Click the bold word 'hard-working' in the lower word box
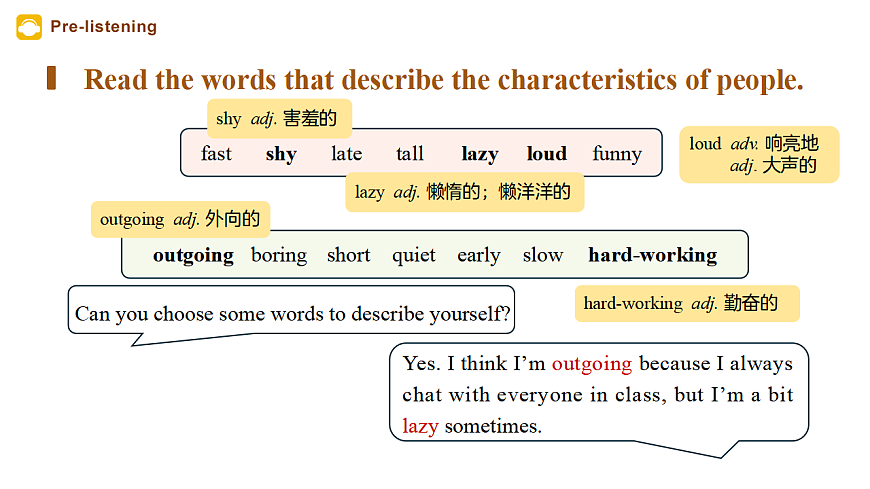Viewport: 870px width, 489px height. pos(652,255)
